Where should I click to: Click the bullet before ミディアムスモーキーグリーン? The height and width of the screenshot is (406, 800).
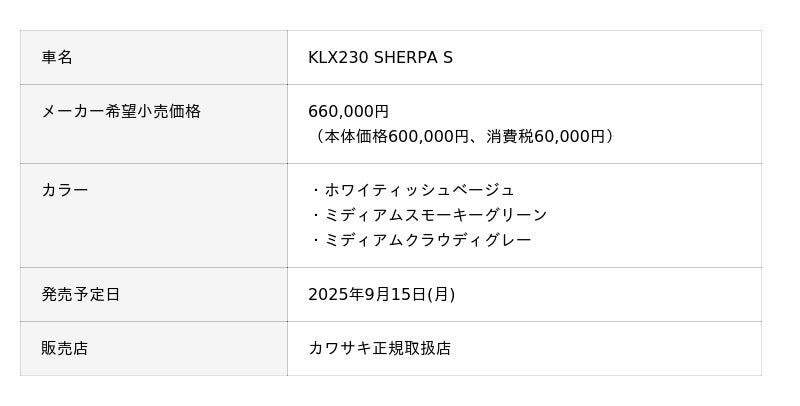pyautogui.click(x=315, y=215)
